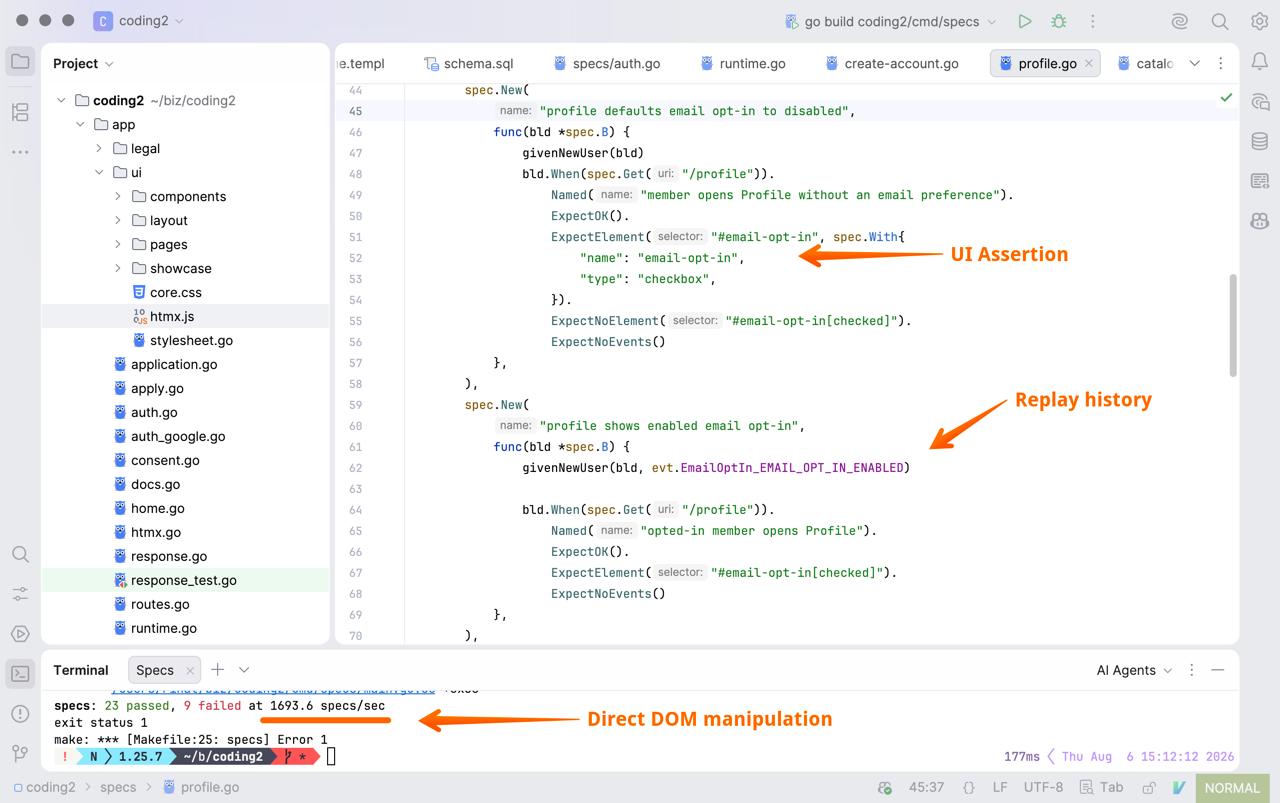Switch to the runtime.go editor tab

pos(742,63)
